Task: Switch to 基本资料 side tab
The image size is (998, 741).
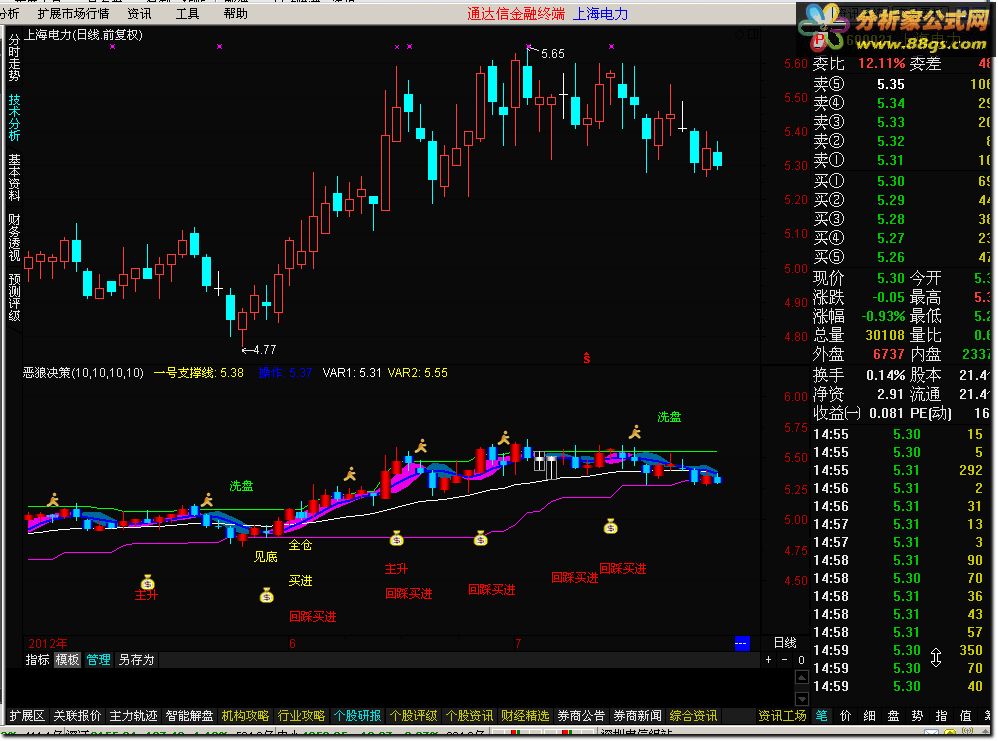Action: 14,178
